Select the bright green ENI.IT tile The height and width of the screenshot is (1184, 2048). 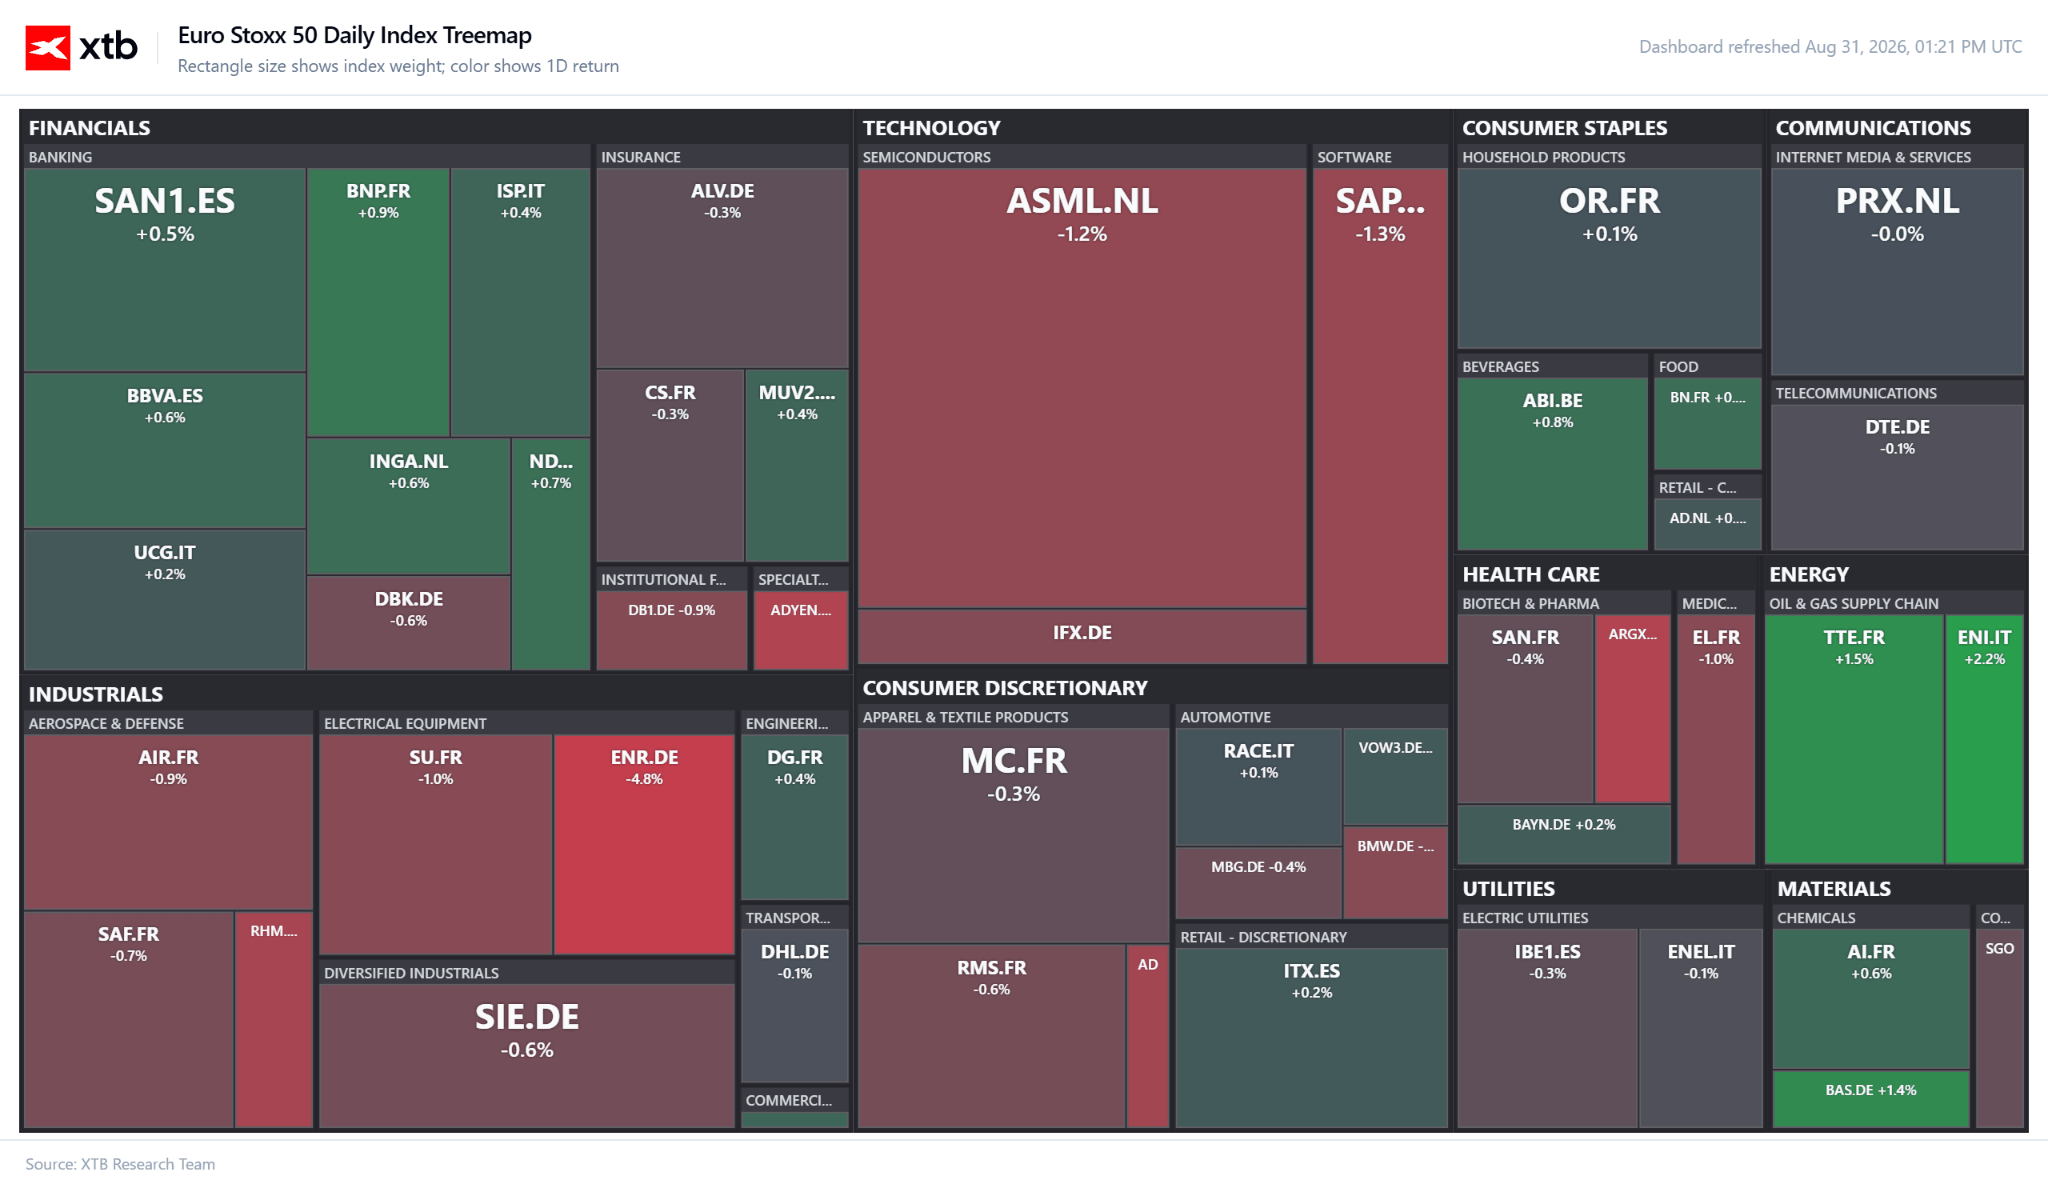(x=1984, y=739)
